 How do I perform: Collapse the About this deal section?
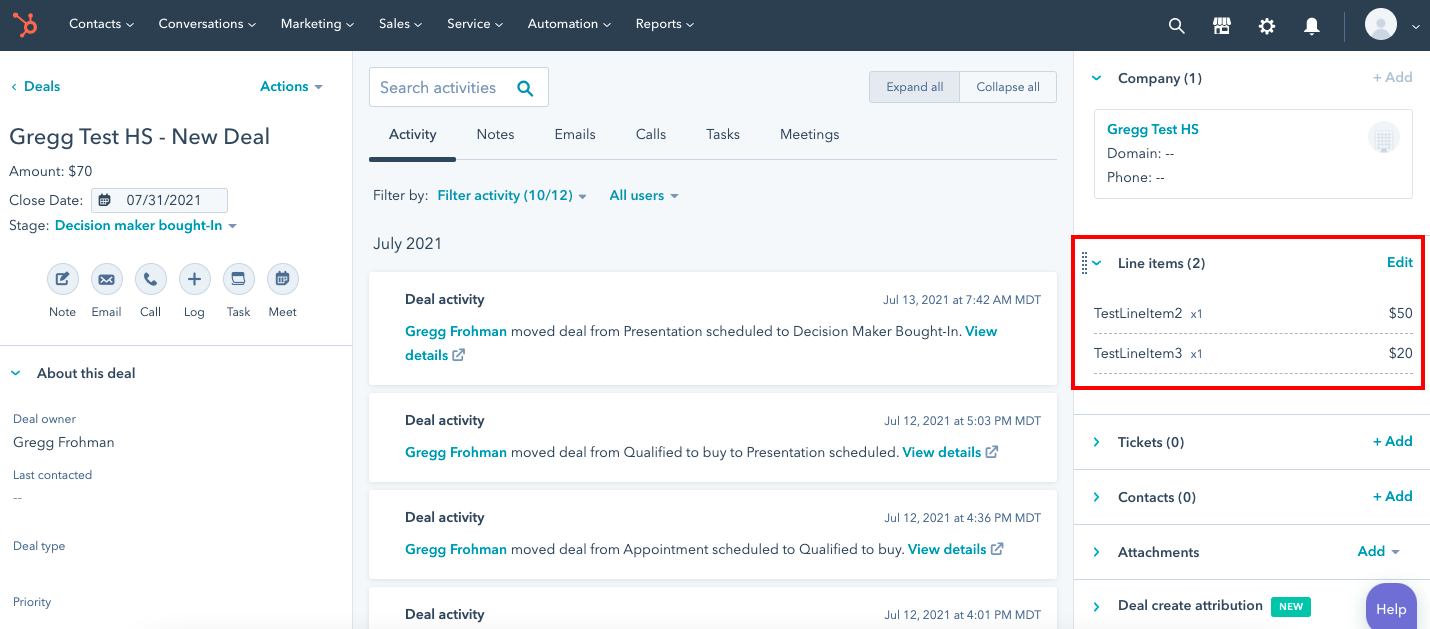tap(16, 373)
